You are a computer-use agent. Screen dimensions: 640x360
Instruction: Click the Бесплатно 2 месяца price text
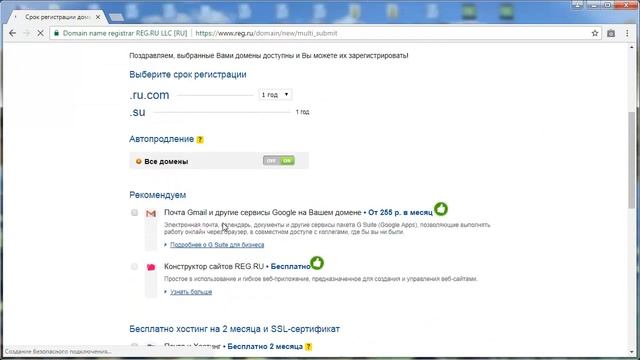(x=265, y=346)
